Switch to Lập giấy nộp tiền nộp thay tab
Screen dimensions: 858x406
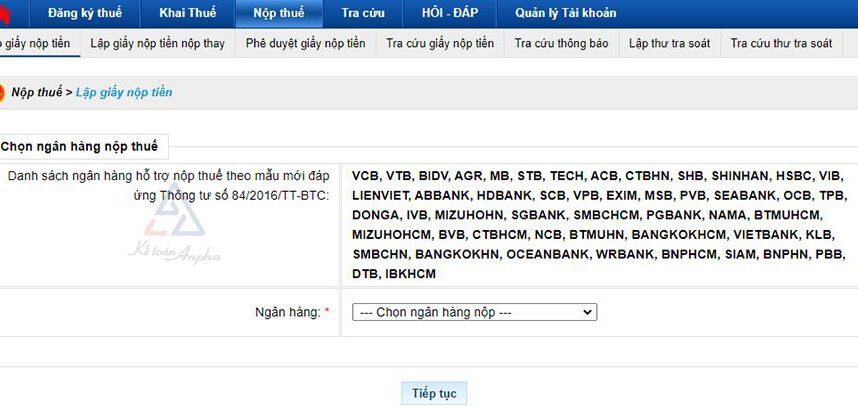158,43
